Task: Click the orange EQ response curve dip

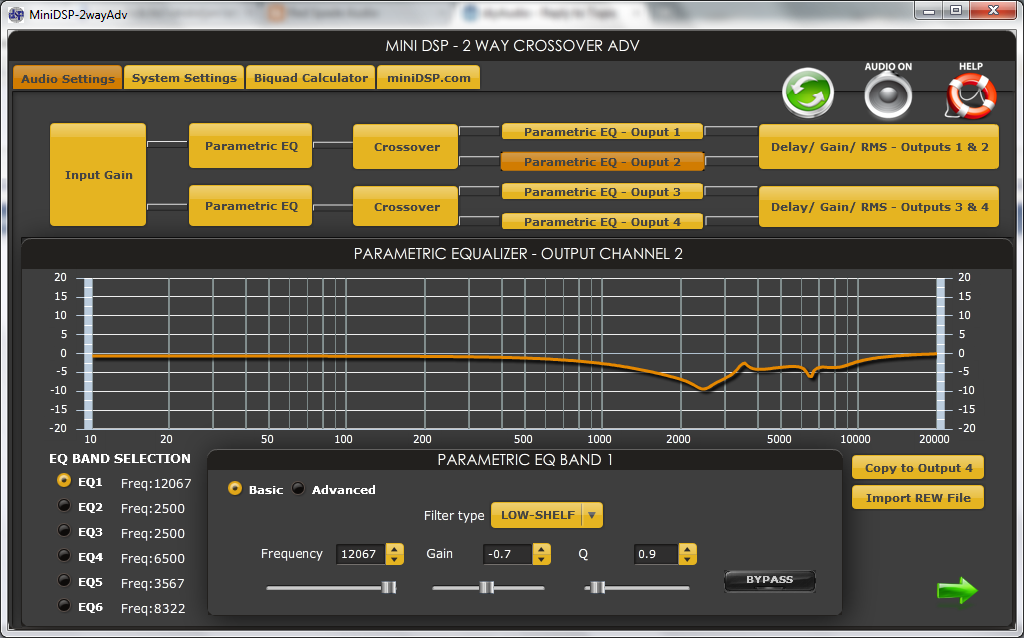Action: (x=704, y=388)
